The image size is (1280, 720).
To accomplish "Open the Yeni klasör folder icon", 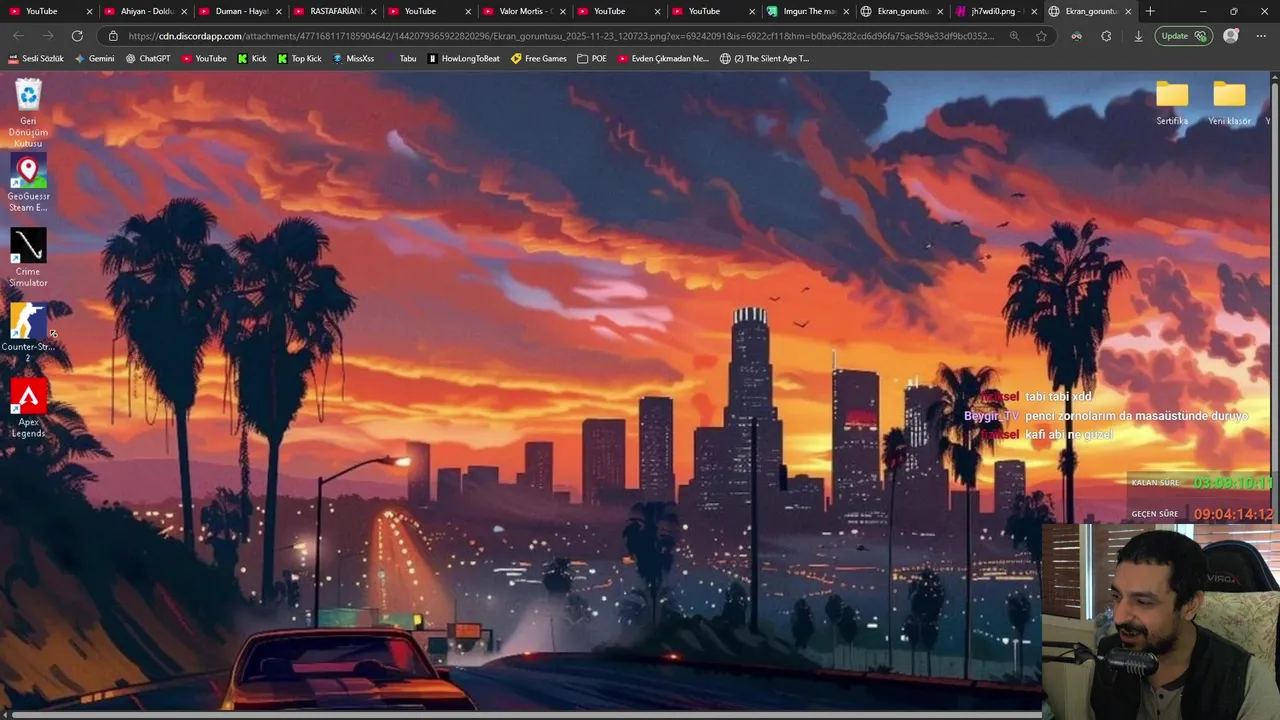I will [x=1229, y=103].
